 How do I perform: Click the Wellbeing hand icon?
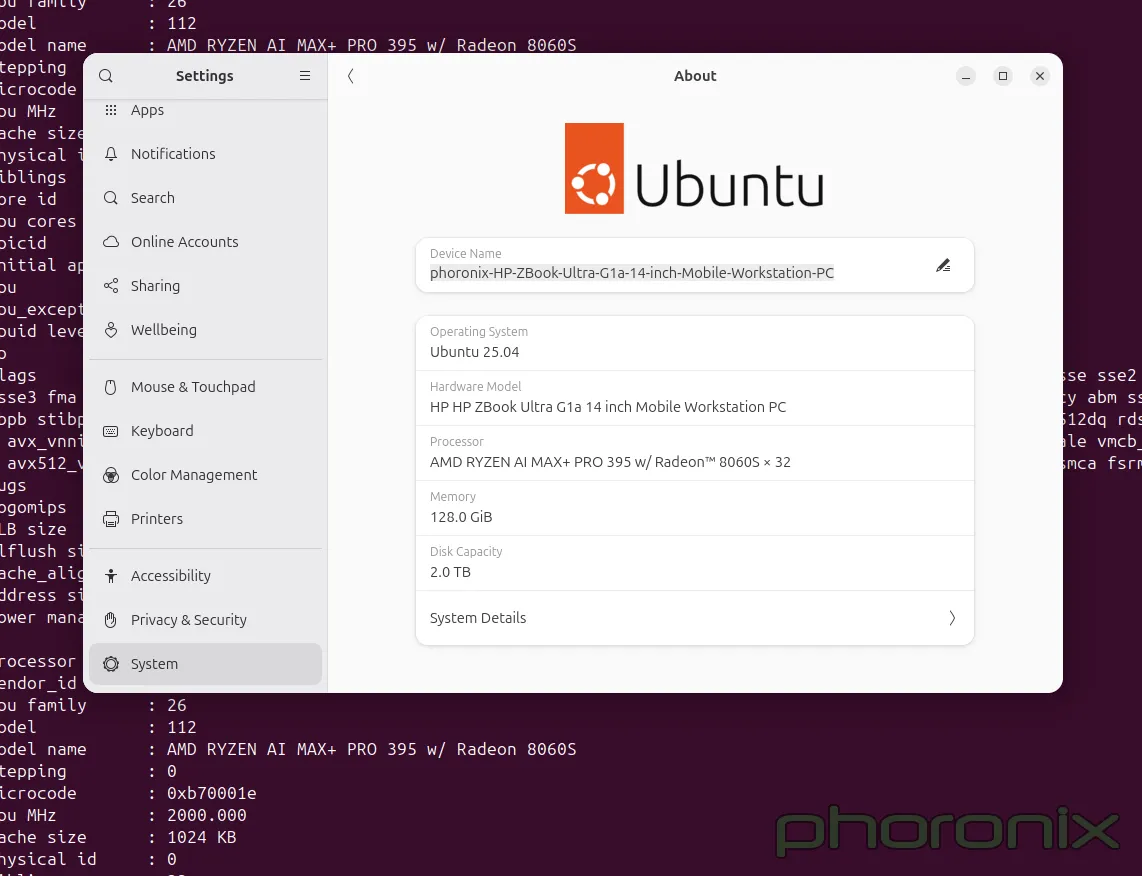tap(110, 330)
